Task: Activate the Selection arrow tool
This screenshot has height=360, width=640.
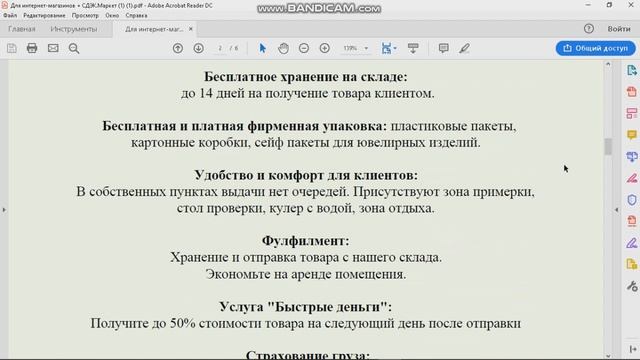Action: [x=262, y=48]
